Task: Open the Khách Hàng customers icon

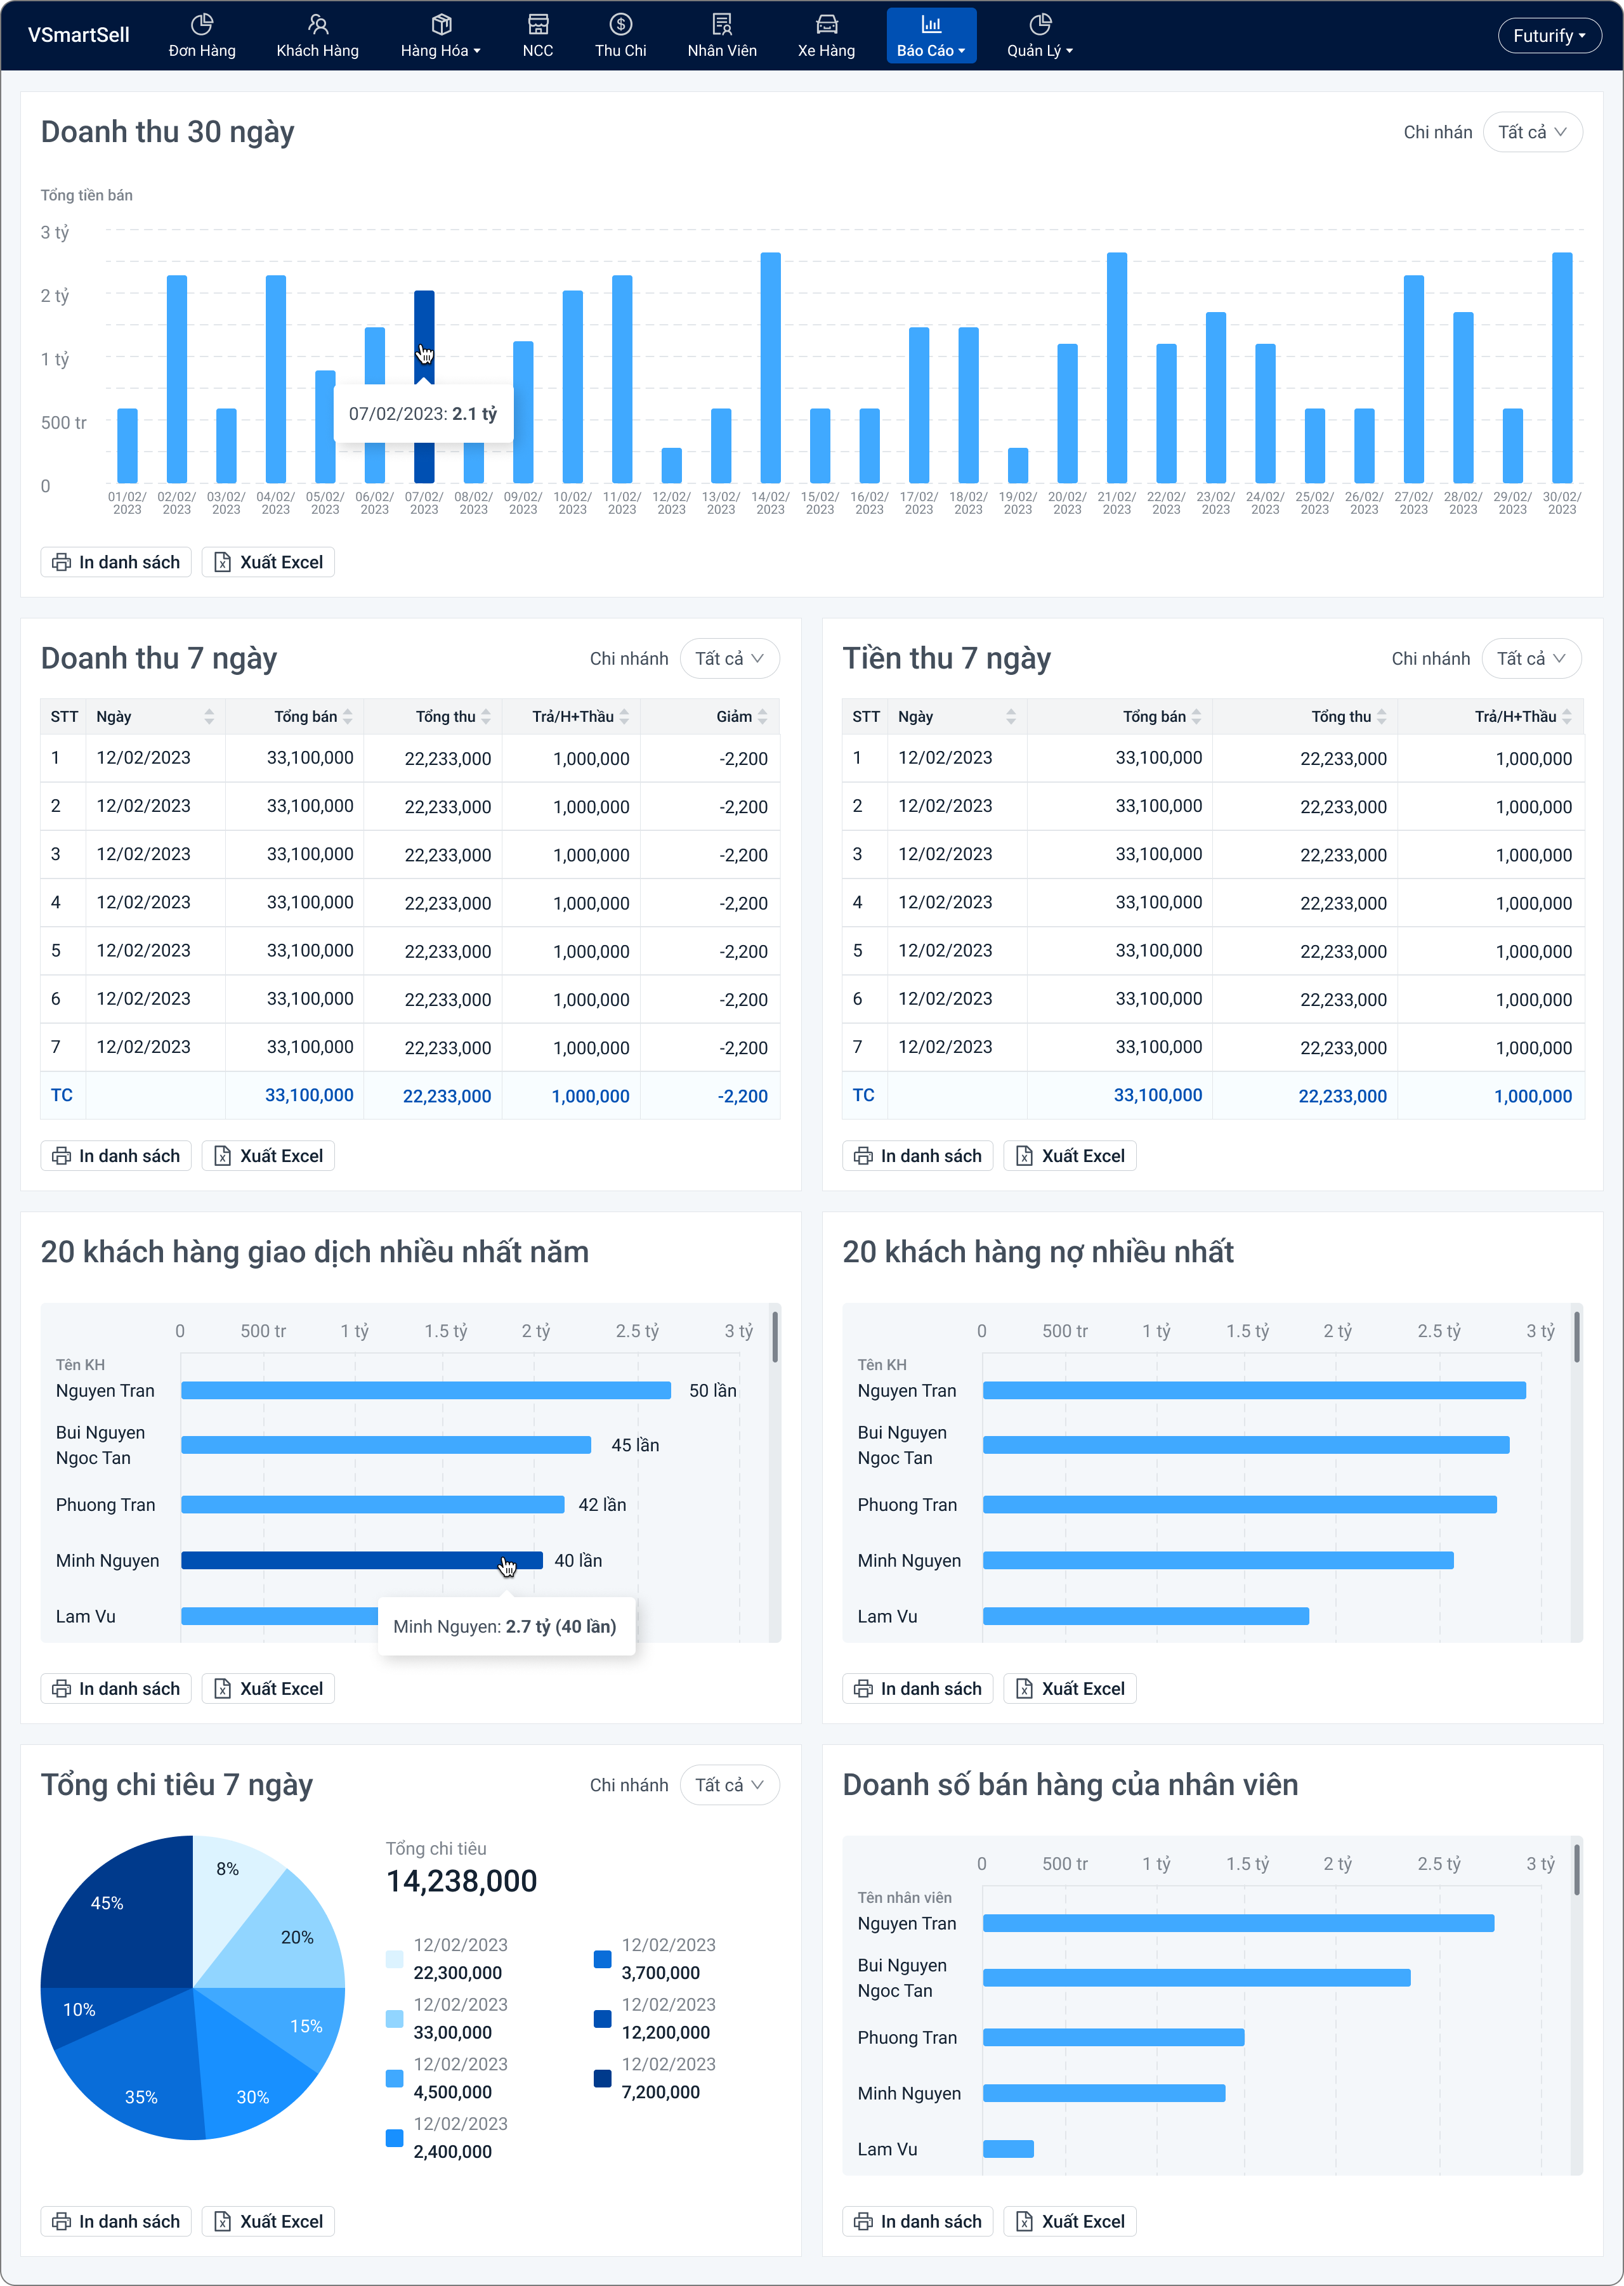Action: click(317, 24)
